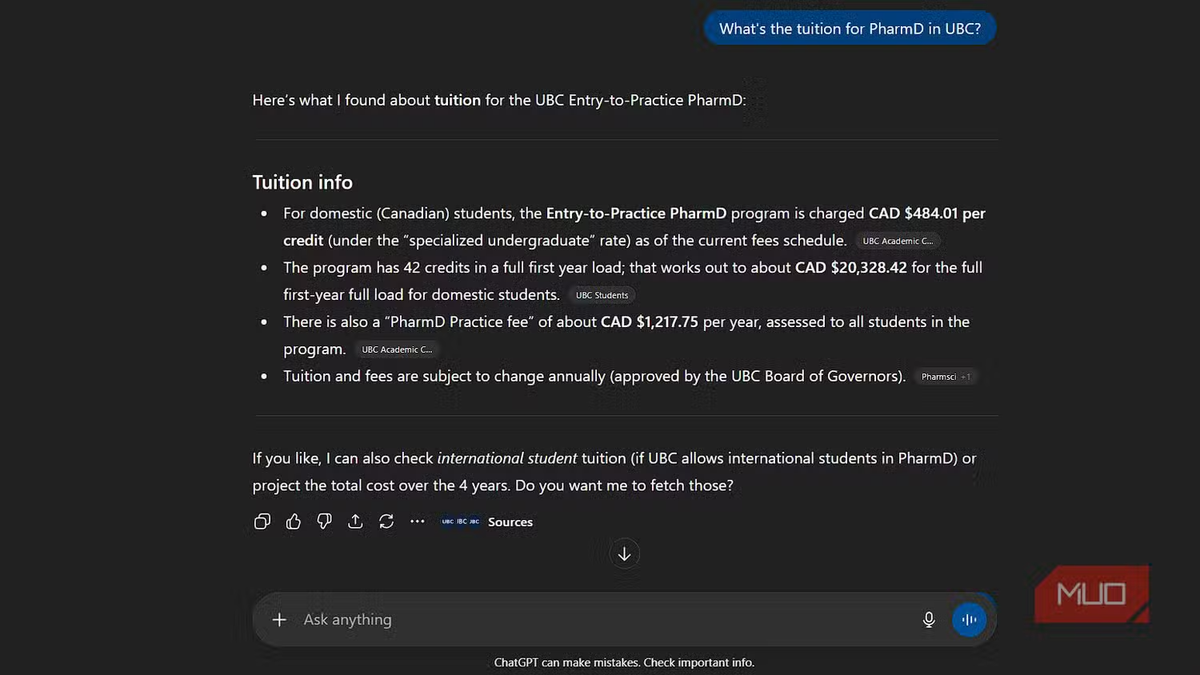Image resolution: width=1200 pixels, height=675 pixels.
Task: Give the response a thumbs up
Action: (293, 521)
